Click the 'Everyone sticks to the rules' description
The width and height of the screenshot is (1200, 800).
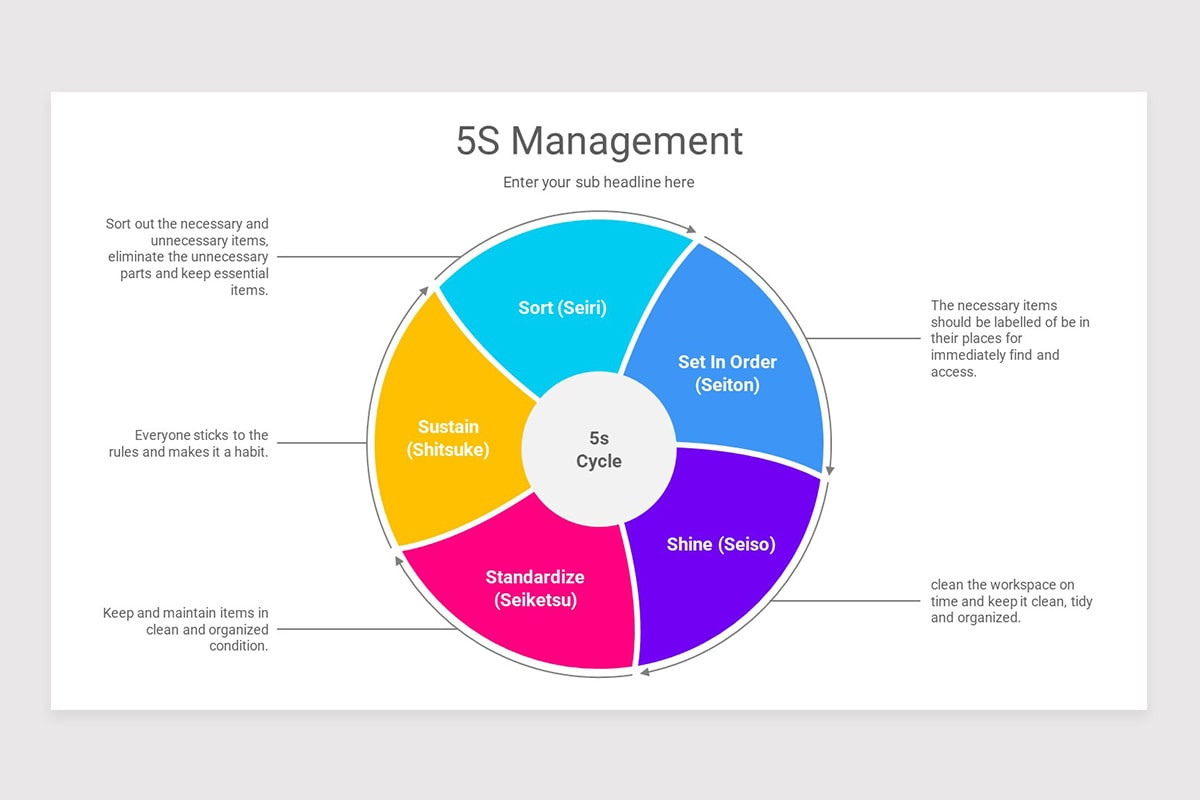(x=189, y=443)
